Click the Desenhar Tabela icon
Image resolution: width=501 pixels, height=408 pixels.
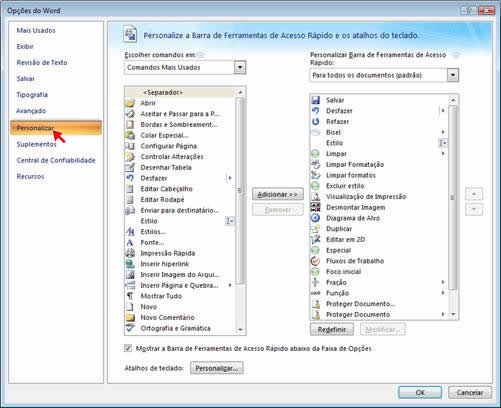(130, 167)
